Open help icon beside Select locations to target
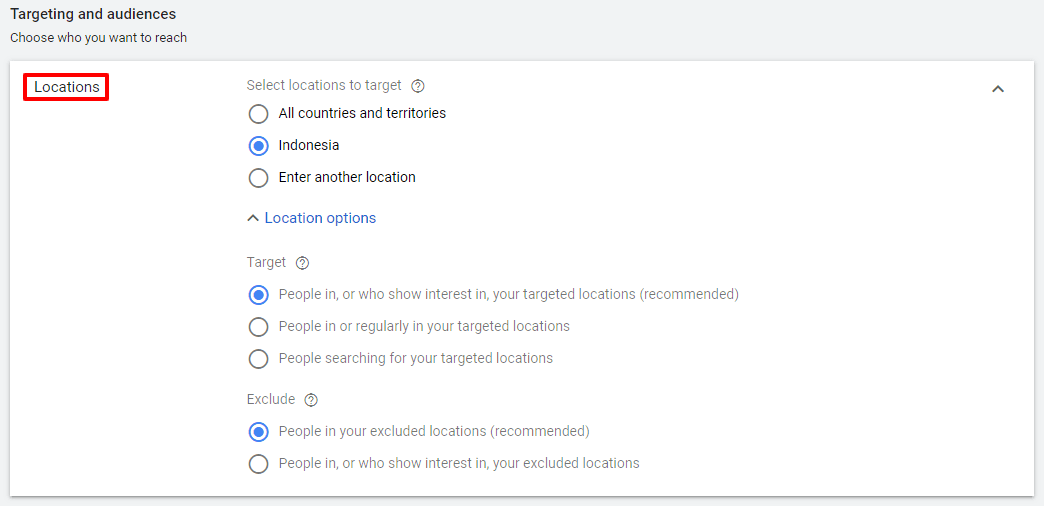Image resolution: width=1044 pixels, height=506 pixels. coord(418,86)
